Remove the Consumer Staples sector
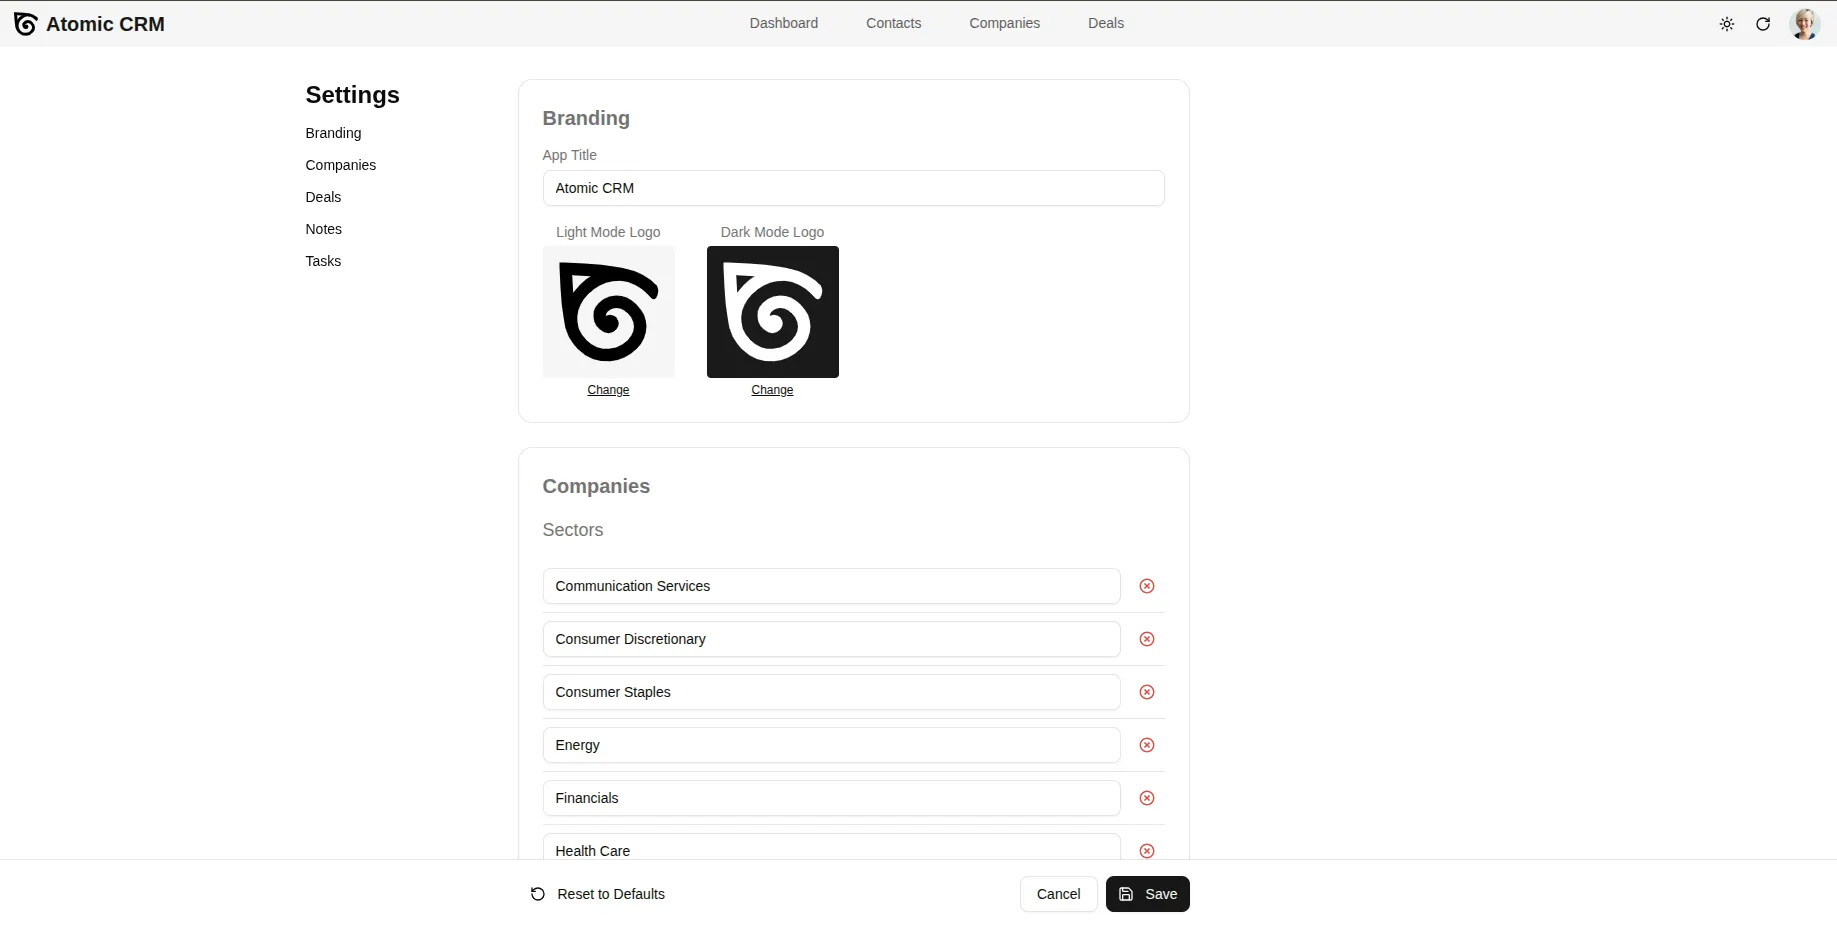The image size is (1837, 926). 1146,692
